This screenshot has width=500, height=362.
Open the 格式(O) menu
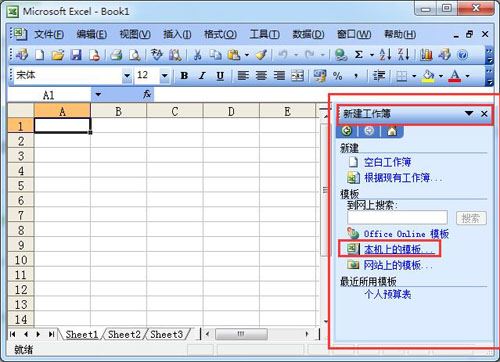(x=220, y=34)
